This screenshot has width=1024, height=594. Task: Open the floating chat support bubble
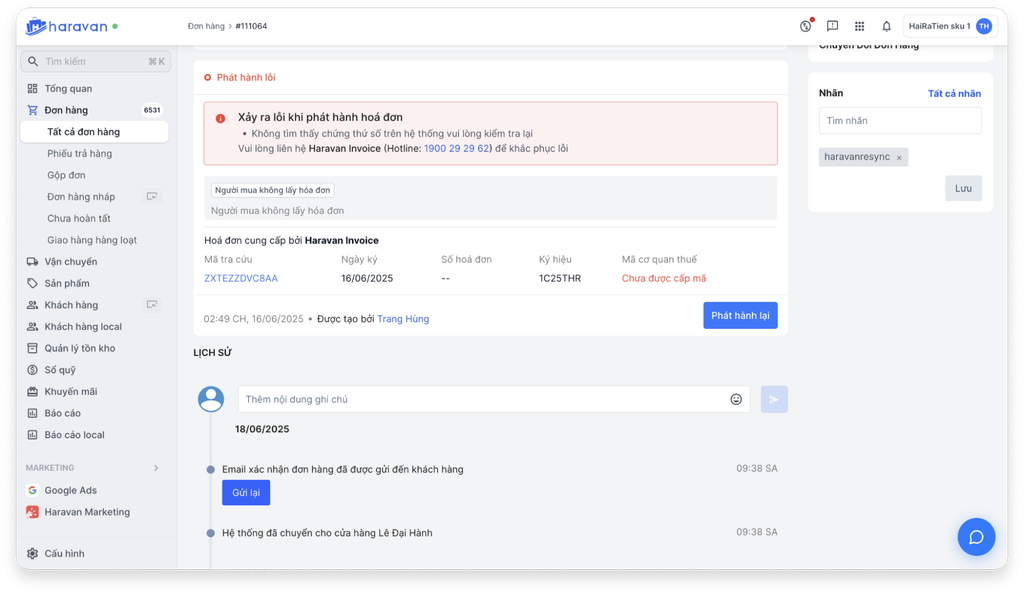(x=976, y=537)
